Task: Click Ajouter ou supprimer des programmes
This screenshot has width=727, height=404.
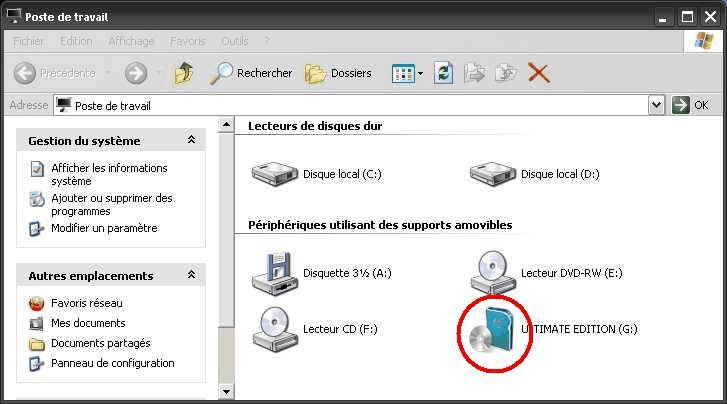Action: [x=112, y=205]
